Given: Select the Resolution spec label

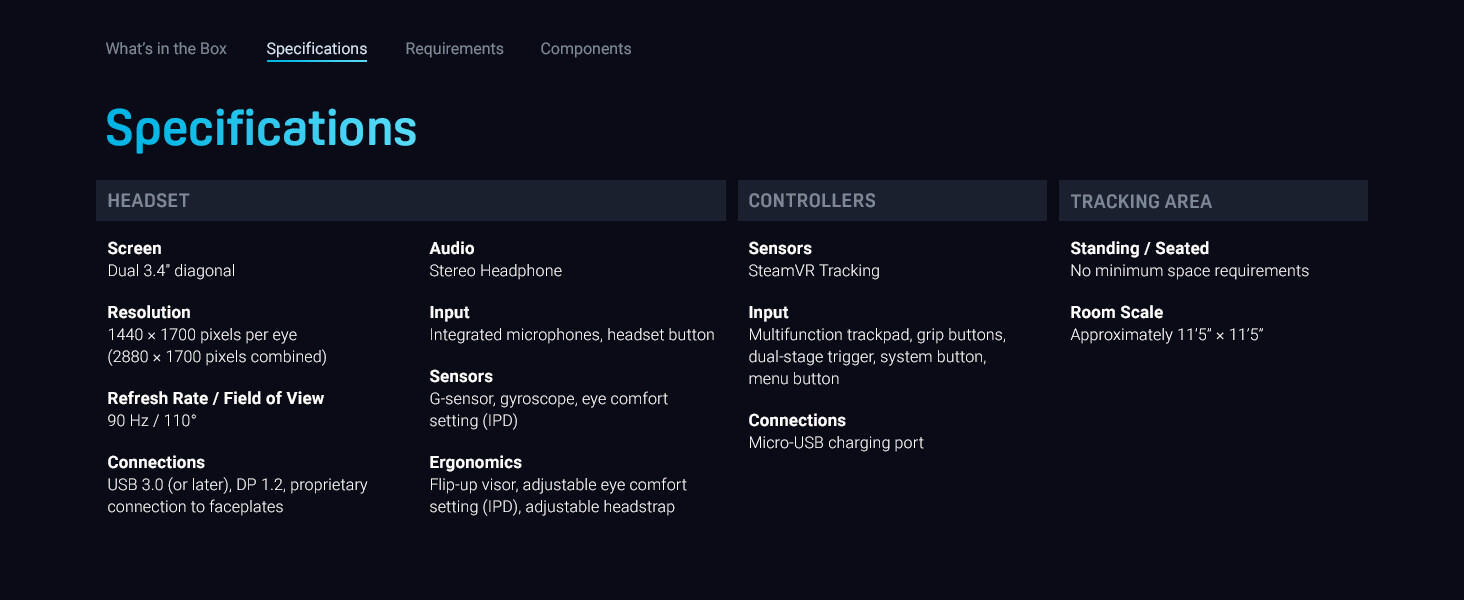Looking at the screenshot, I should (x=149, y=312).
